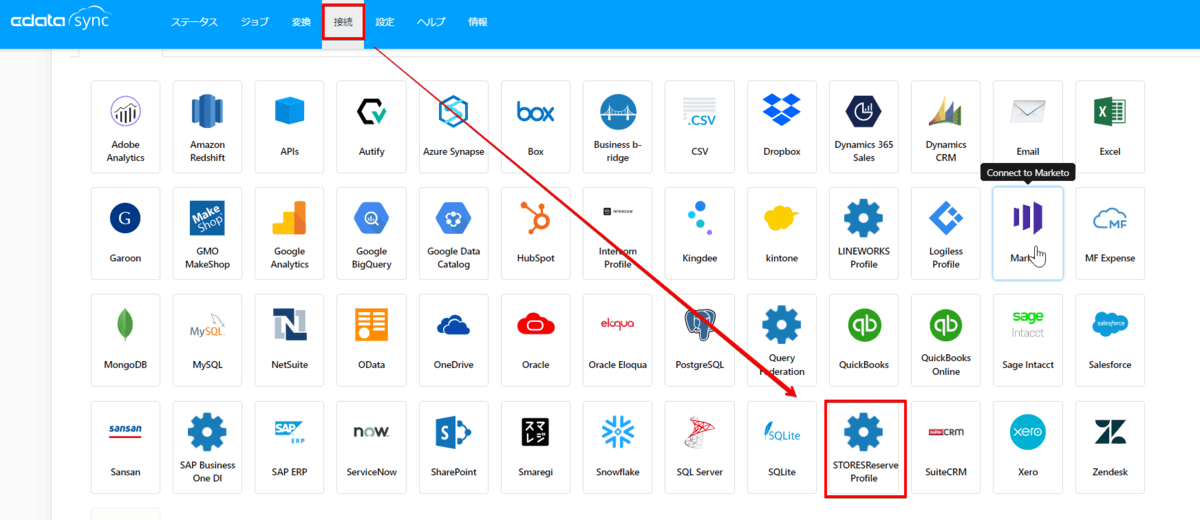This screenshot has height=520, width=1200.
Task: Click the Oracle connector tile
Action: pos(535,340)
